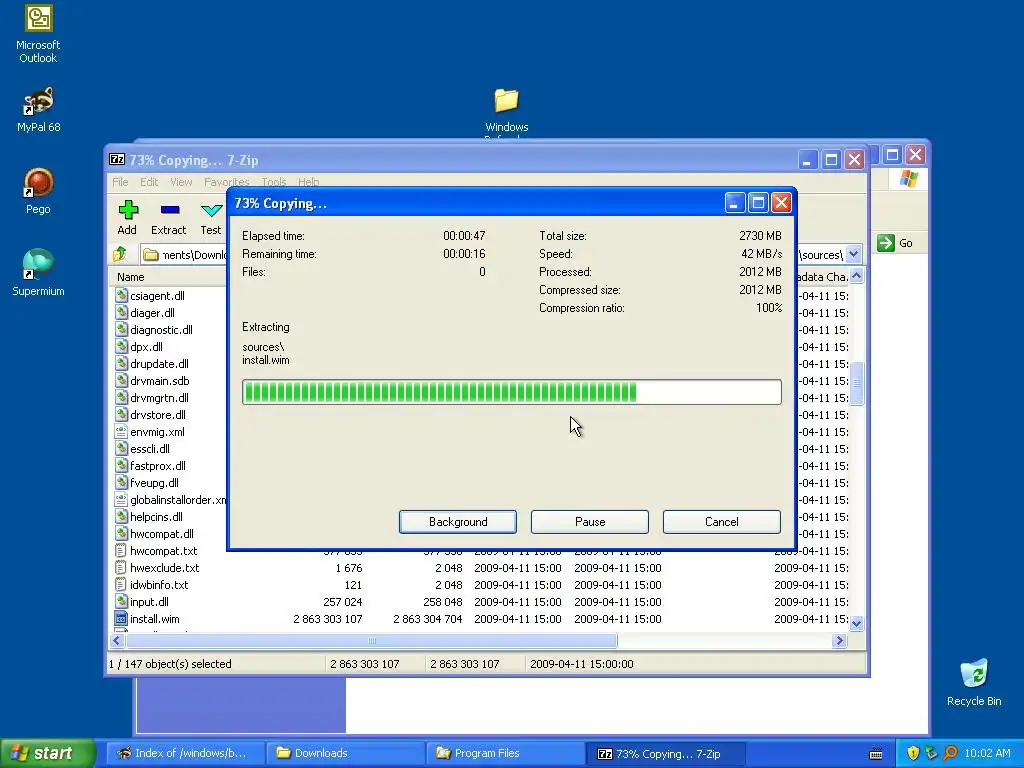Select the Supermium desktop icon
Screen dimensions: 1024x768
pyautogui.click(x=39, y=264)
